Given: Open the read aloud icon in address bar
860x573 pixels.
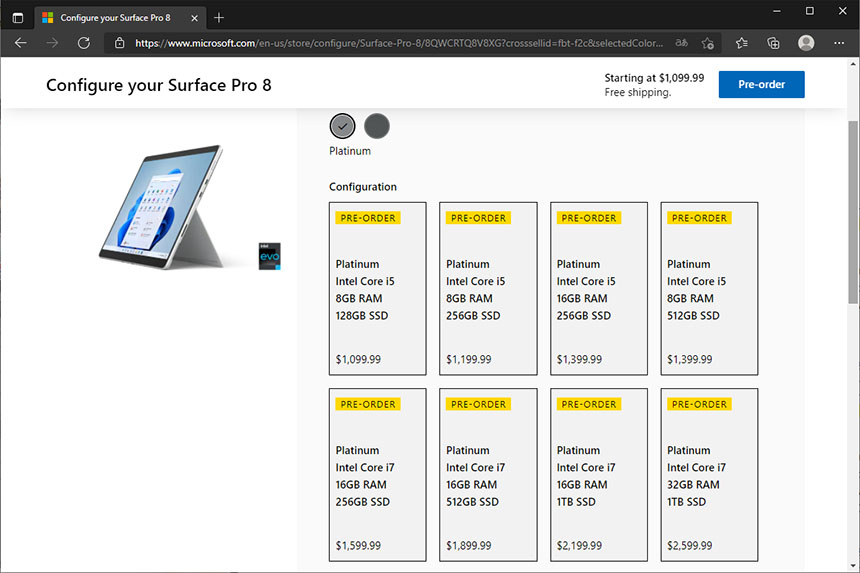Looking at the screenshot, I should (x=681, y=43).
